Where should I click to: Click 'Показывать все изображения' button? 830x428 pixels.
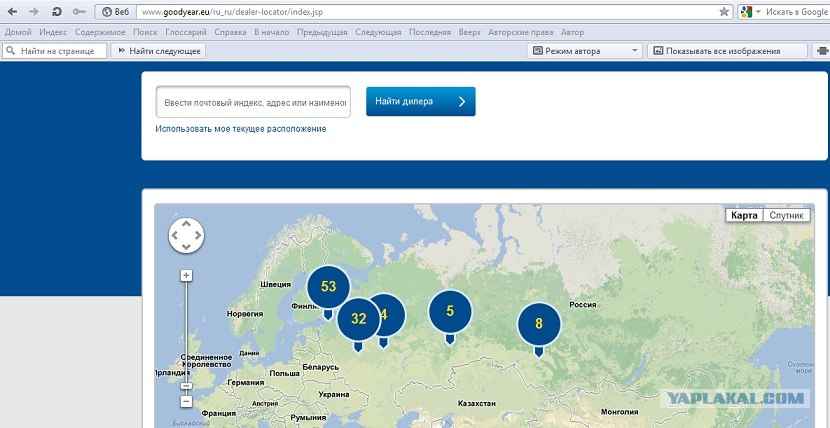727,51
